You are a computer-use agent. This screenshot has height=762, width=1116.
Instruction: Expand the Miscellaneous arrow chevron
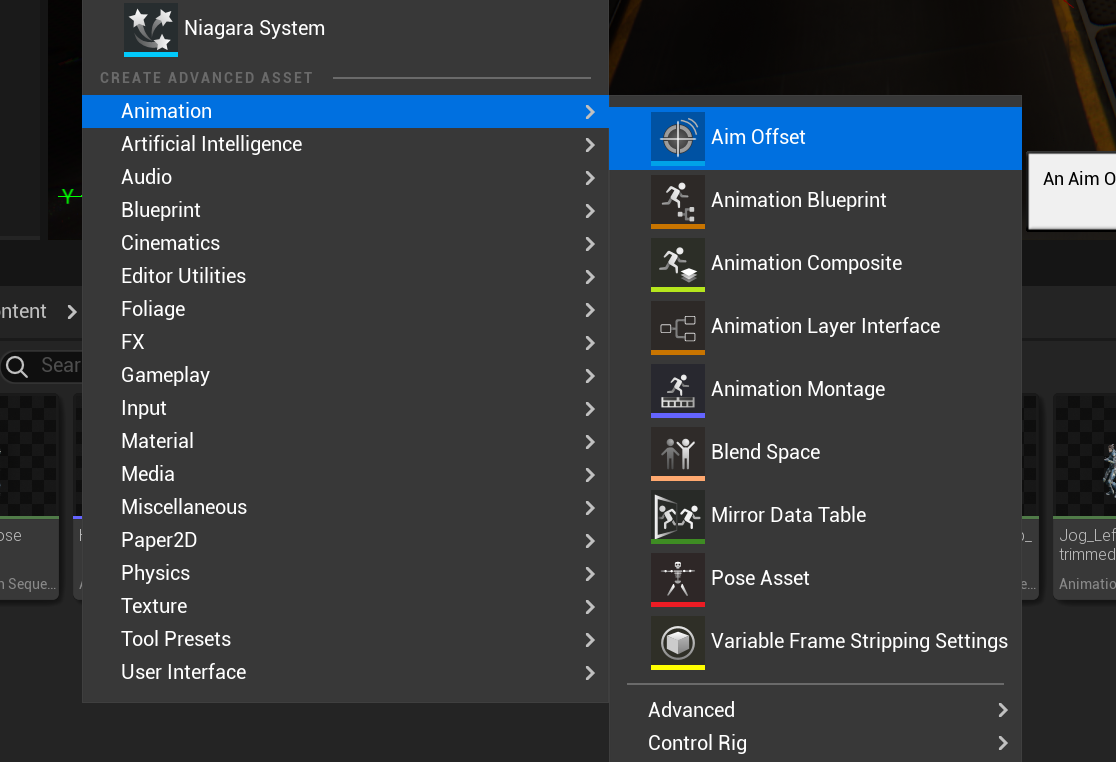[x=590, y=508]
